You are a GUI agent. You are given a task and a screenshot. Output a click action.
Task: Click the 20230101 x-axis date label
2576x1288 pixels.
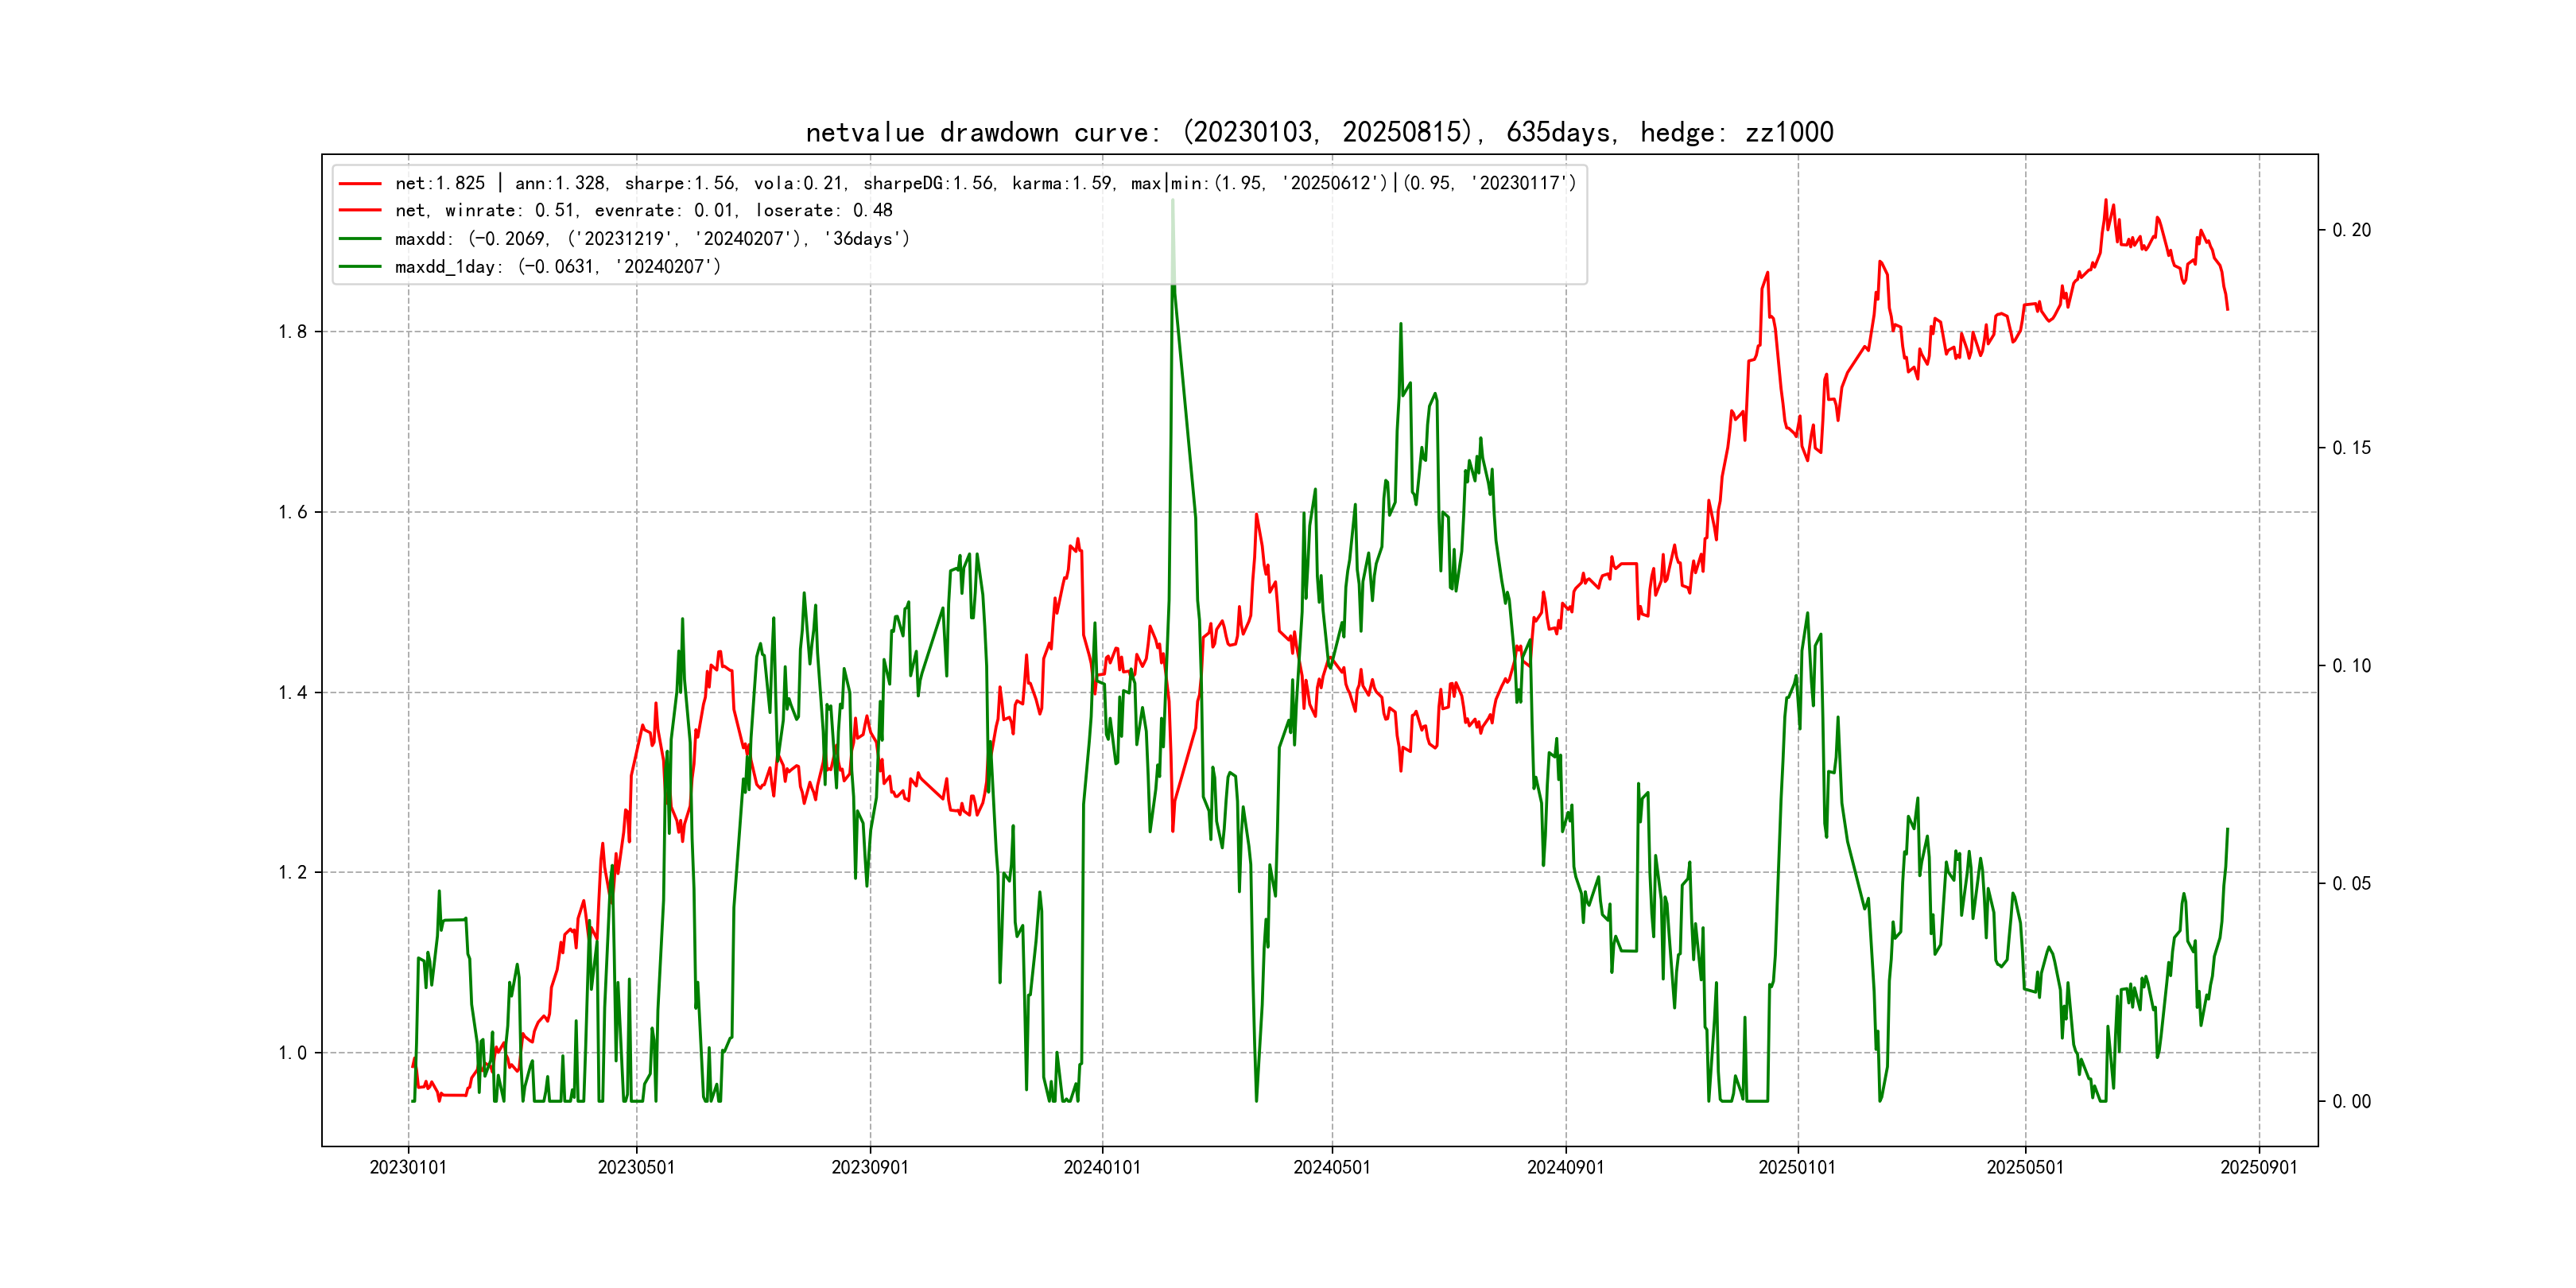click(x=408, y=1168)
